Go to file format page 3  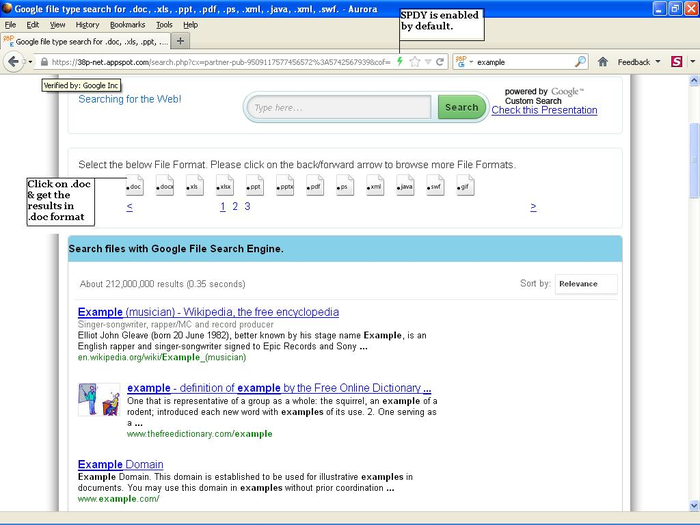coord(247,206)
